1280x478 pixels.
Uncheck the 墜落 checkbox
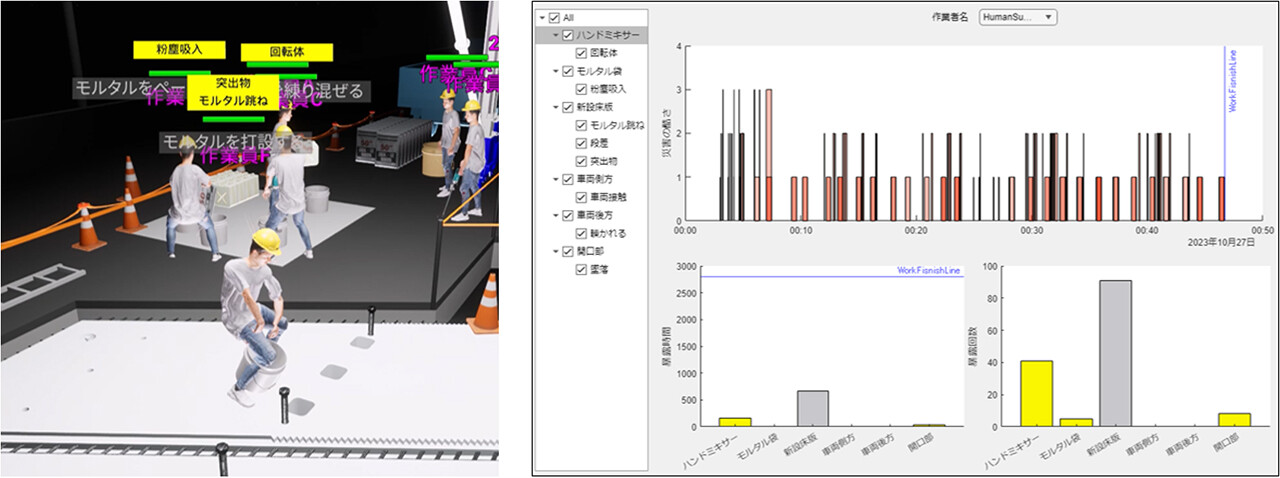pos(581,269)
